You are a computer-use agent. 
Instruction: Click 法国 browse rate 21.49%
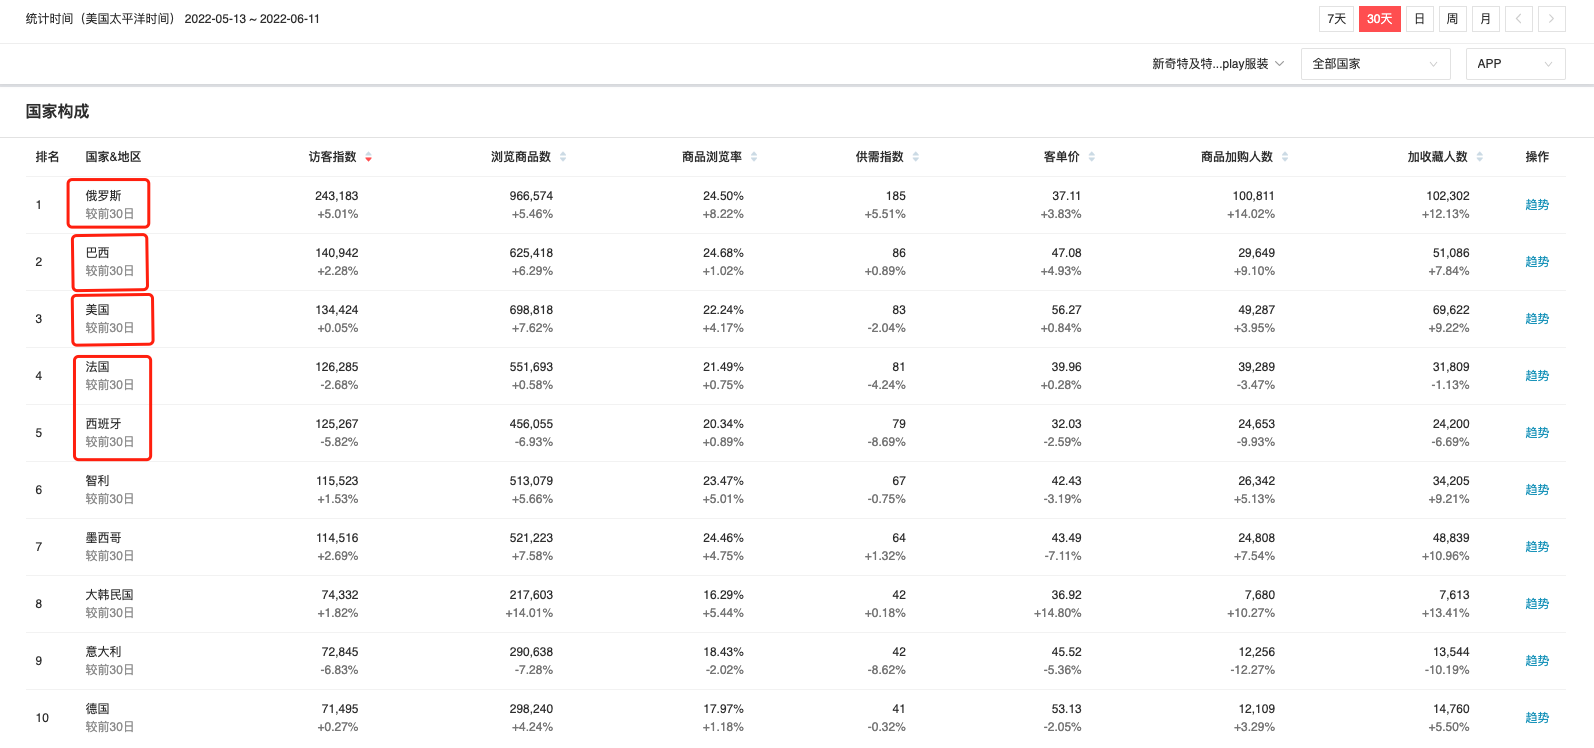tap(723, 367)
